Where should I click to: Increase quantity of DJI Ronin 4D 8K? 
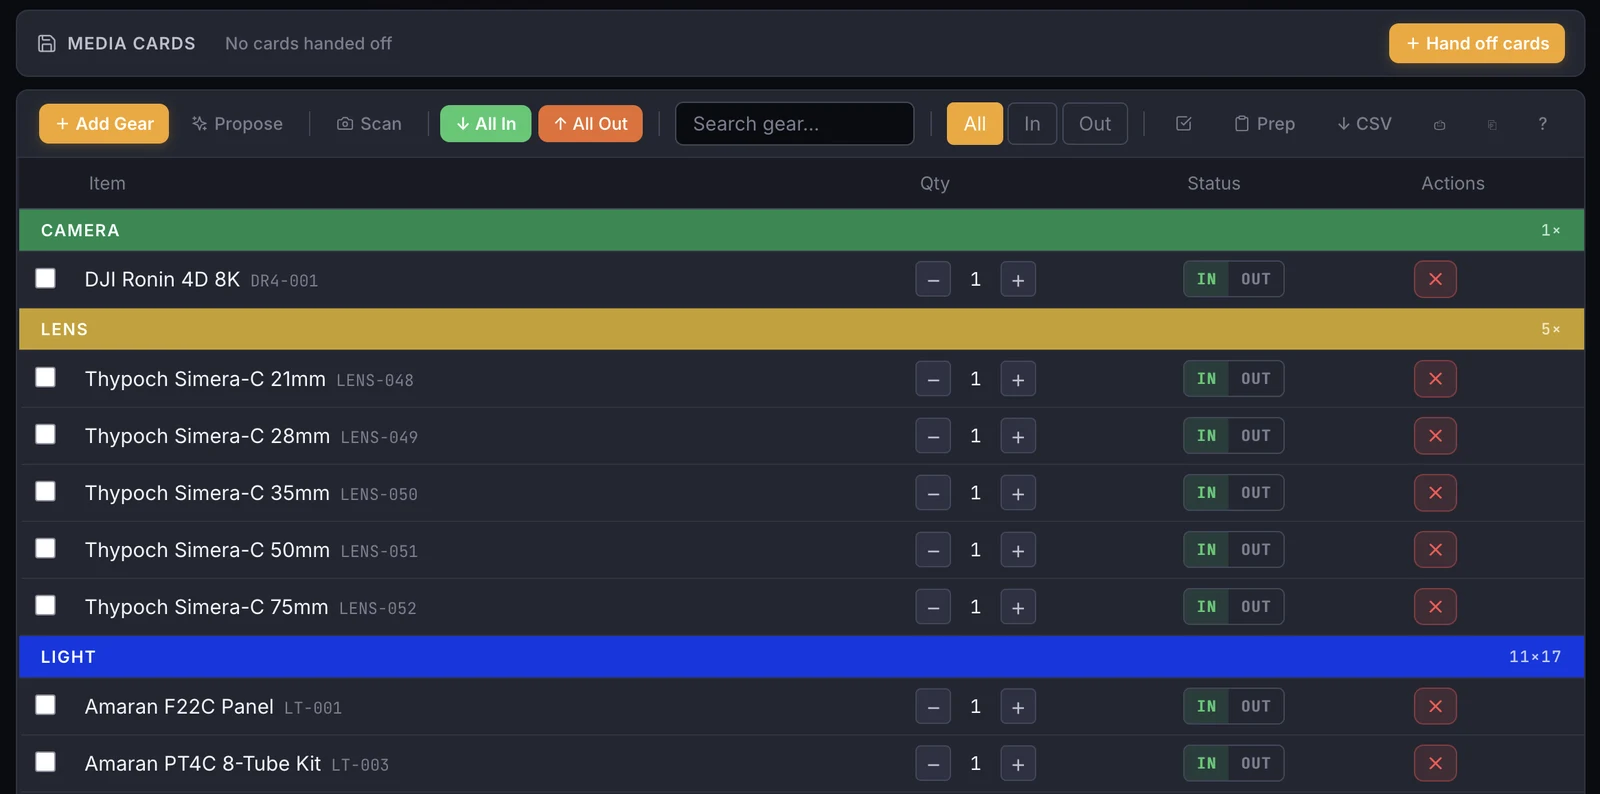pos(1018,280)
